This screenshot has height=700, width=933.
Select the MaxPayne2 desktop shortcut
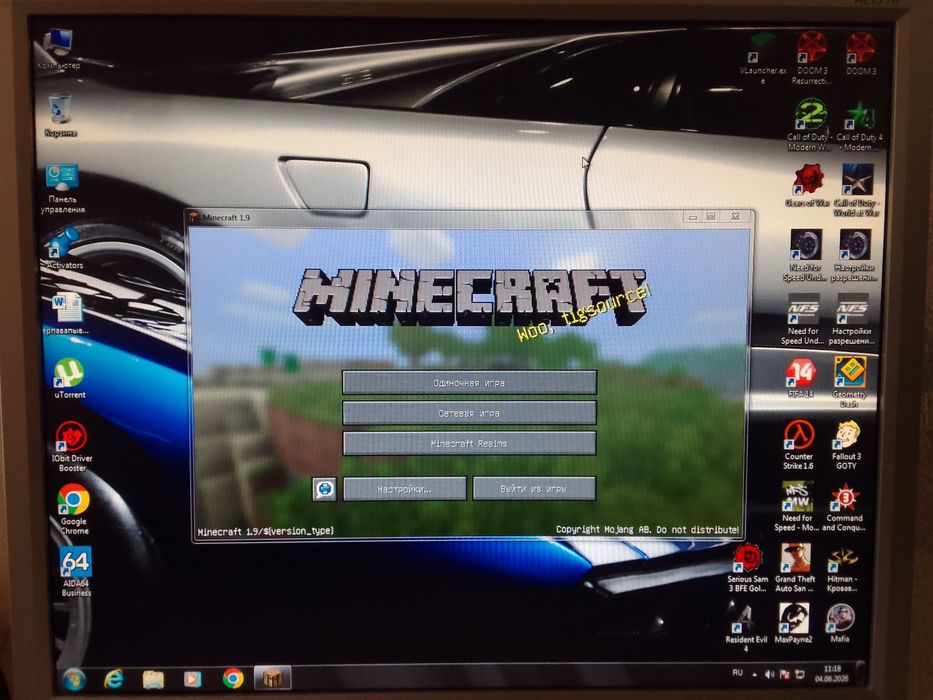794,624
